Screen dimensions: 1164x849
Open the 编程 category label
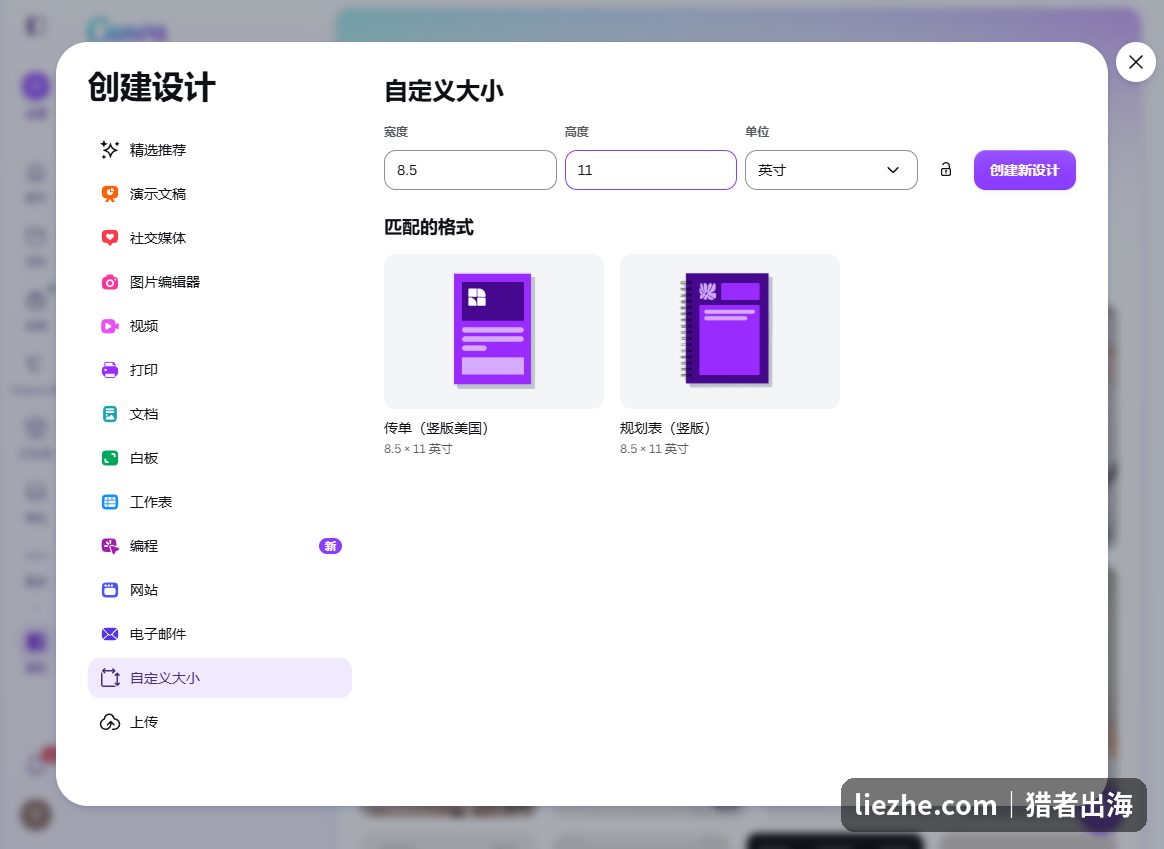[x=144, y=546]
